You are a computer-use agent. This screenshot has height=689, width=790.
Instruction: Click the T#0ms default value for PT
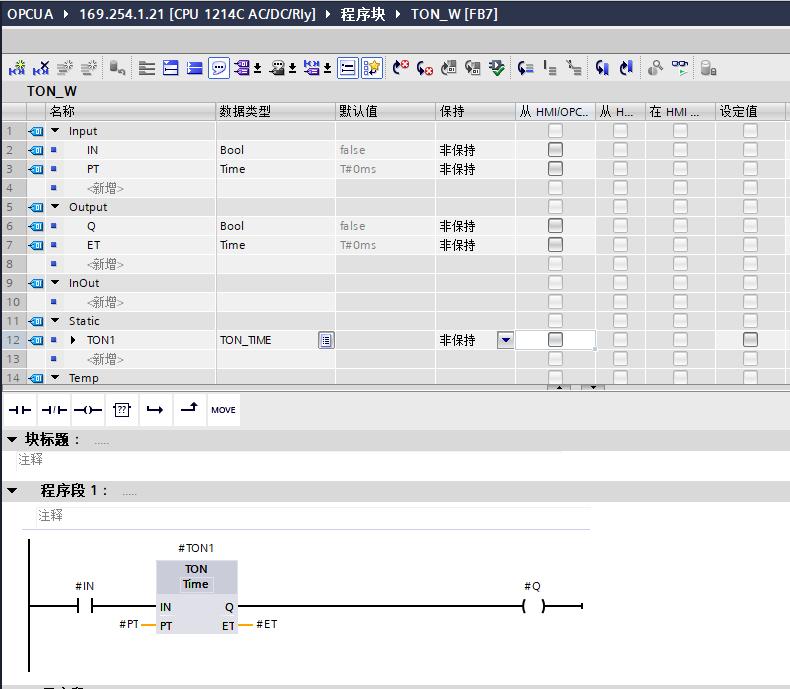point(358,169)
